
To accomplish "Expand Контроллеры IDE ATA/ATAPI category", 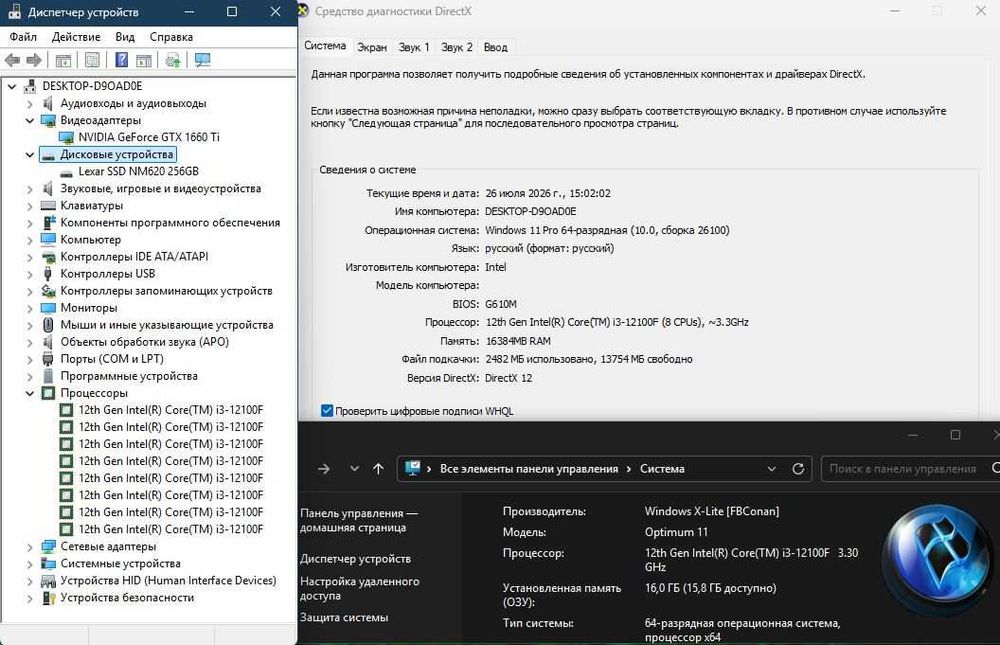I will click(29, 256).
